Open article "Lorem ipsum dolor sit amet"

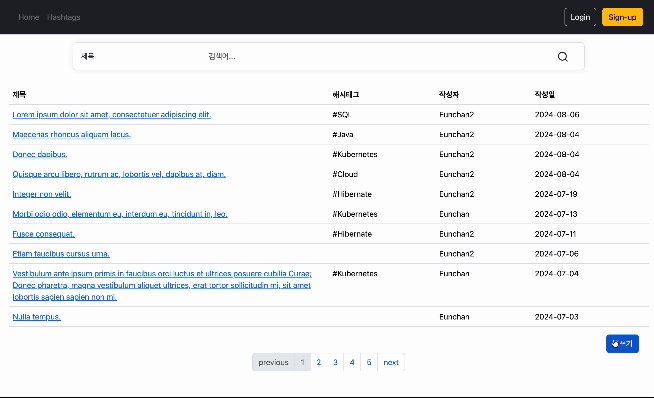pos(112,114)
